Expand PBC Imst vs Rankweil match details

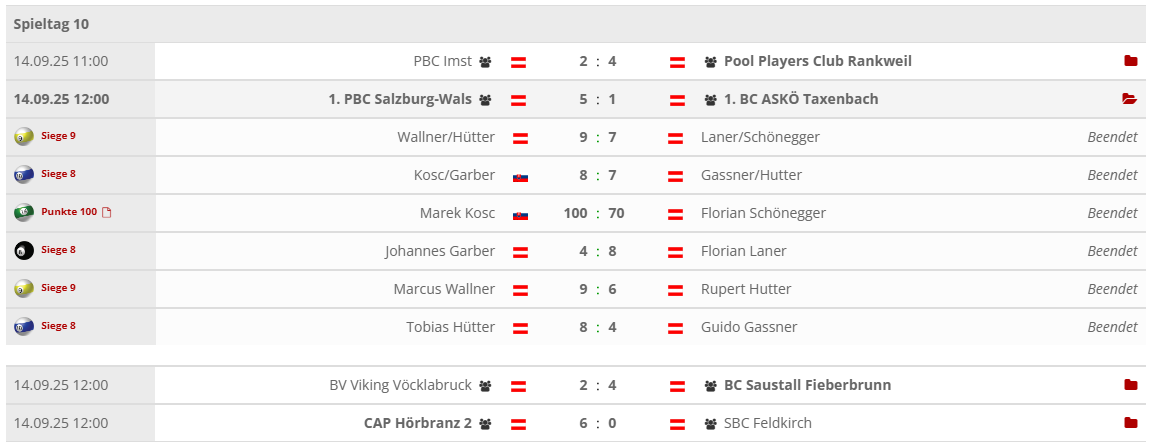point(1130,61)
